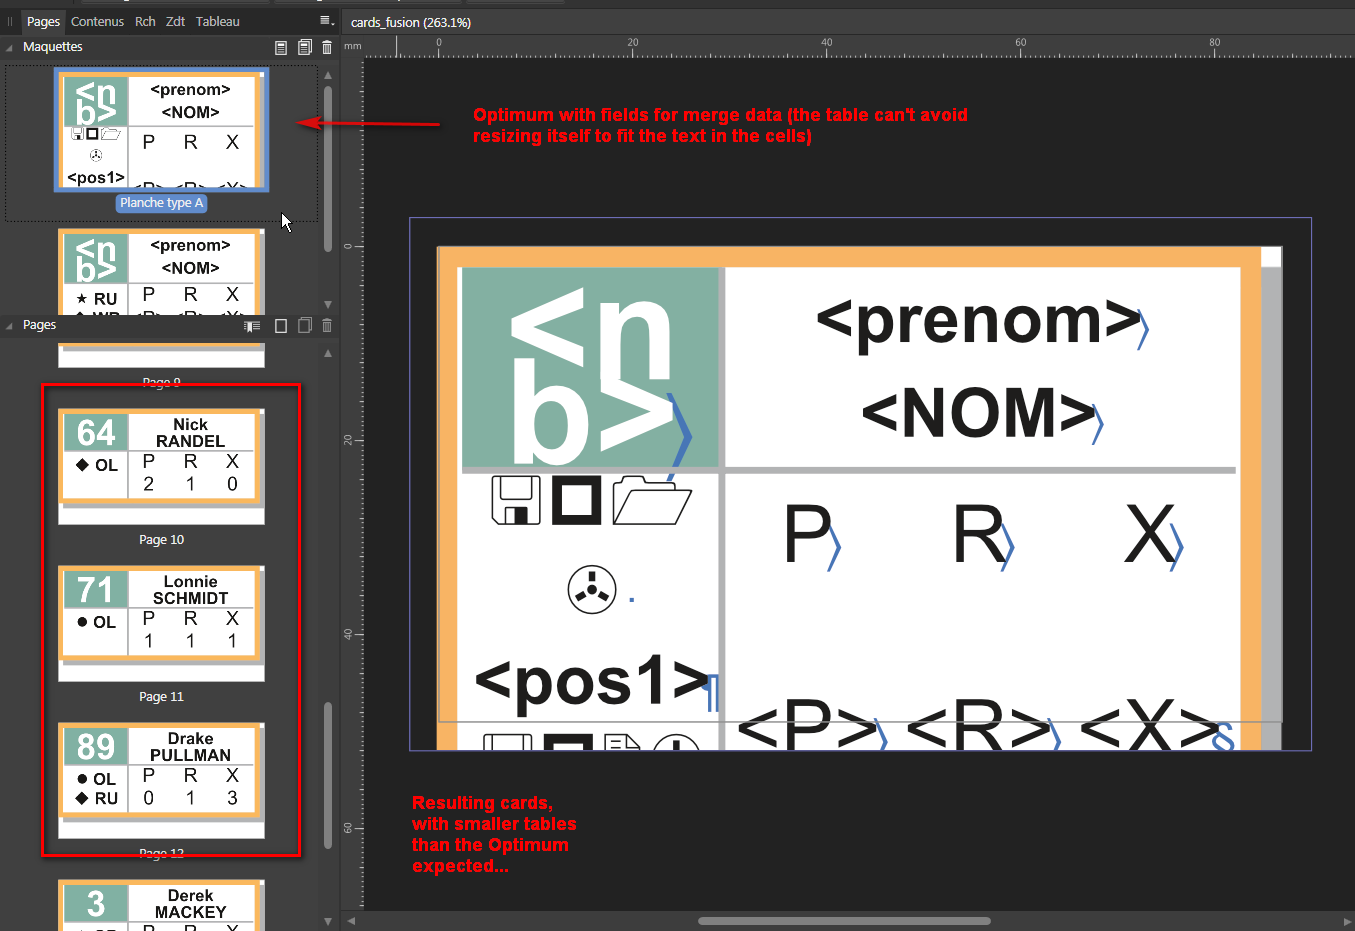Image resolution: width=1355 pixels, height=931 pixels.
Task: Click the add master page icon in Maquettes
Action: click(x=281, y=47)
